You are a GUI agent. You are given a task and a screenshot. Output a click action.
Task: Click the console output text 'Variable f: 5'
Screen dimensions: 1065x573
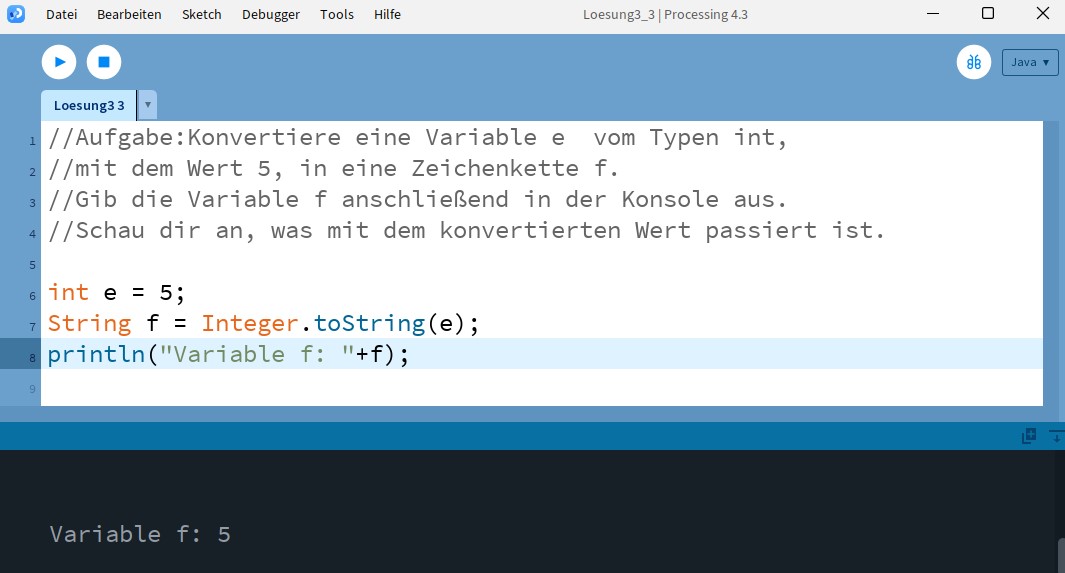(140, 534)
